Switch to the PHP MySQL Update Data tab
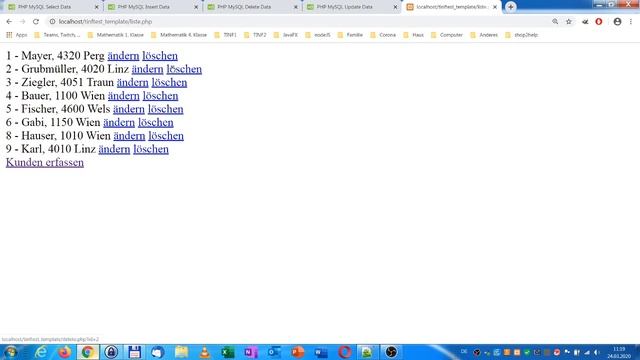The height and width of the screenshot is (360, 640). (351, 7)
